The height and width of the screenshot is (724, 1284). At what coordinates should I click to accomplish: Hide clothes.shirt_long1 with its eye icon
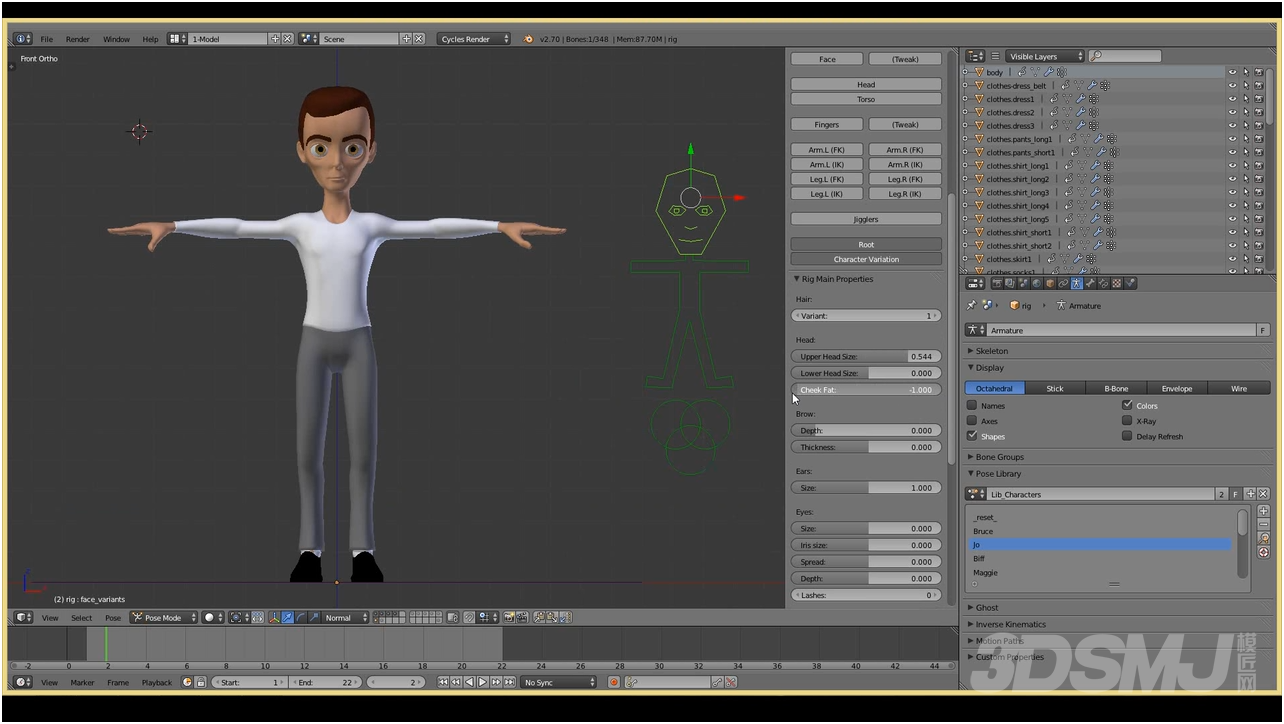point(1232,166)
